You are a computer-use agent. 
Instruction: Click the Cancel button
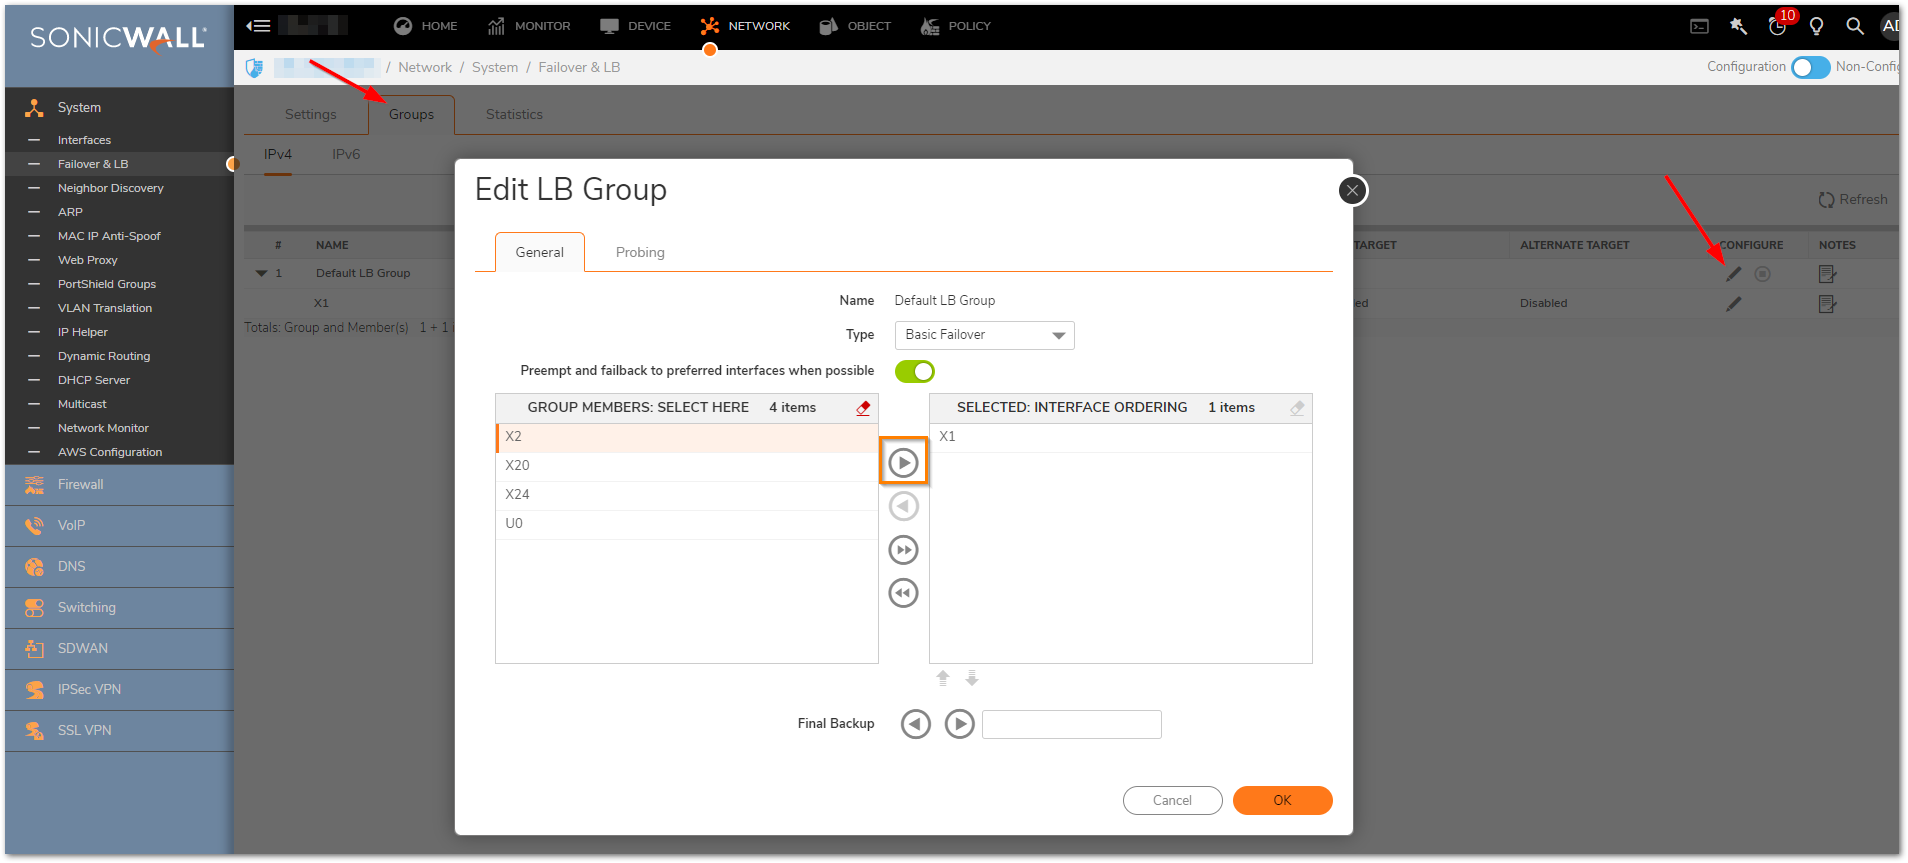(1172, 801)
